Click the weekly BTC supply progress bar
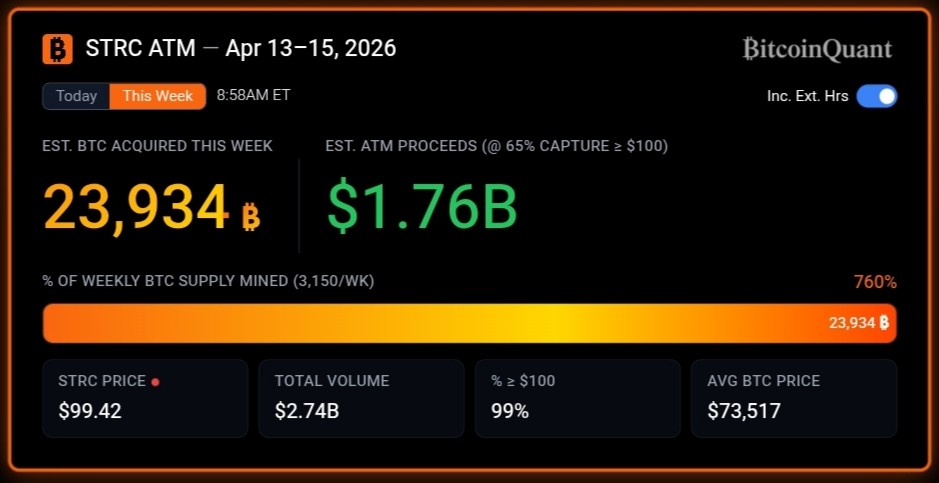 click(x=469, y=323)
